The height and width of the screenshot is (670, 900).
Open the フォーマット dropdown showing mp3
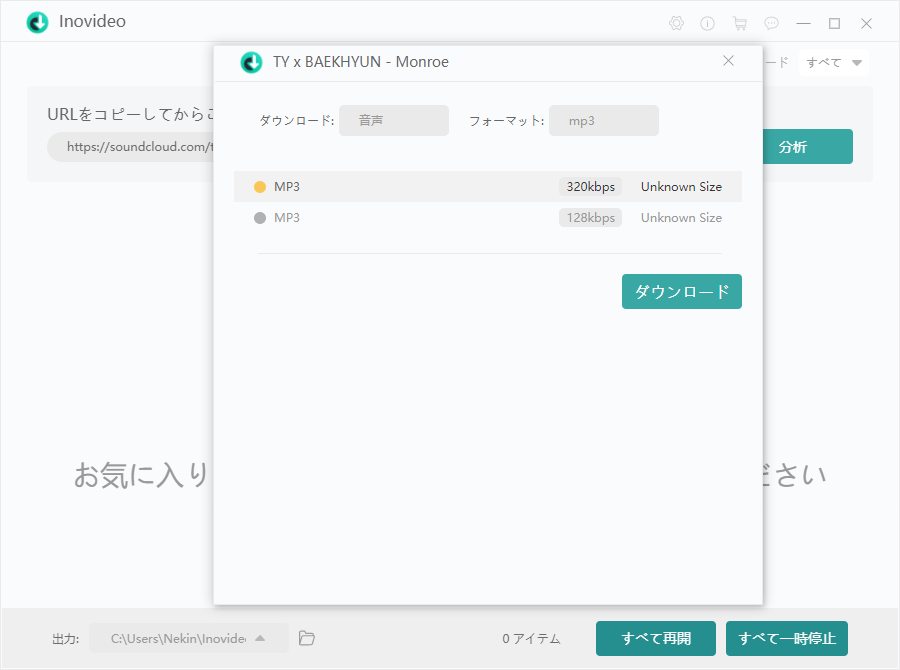(x=604, y=121)
